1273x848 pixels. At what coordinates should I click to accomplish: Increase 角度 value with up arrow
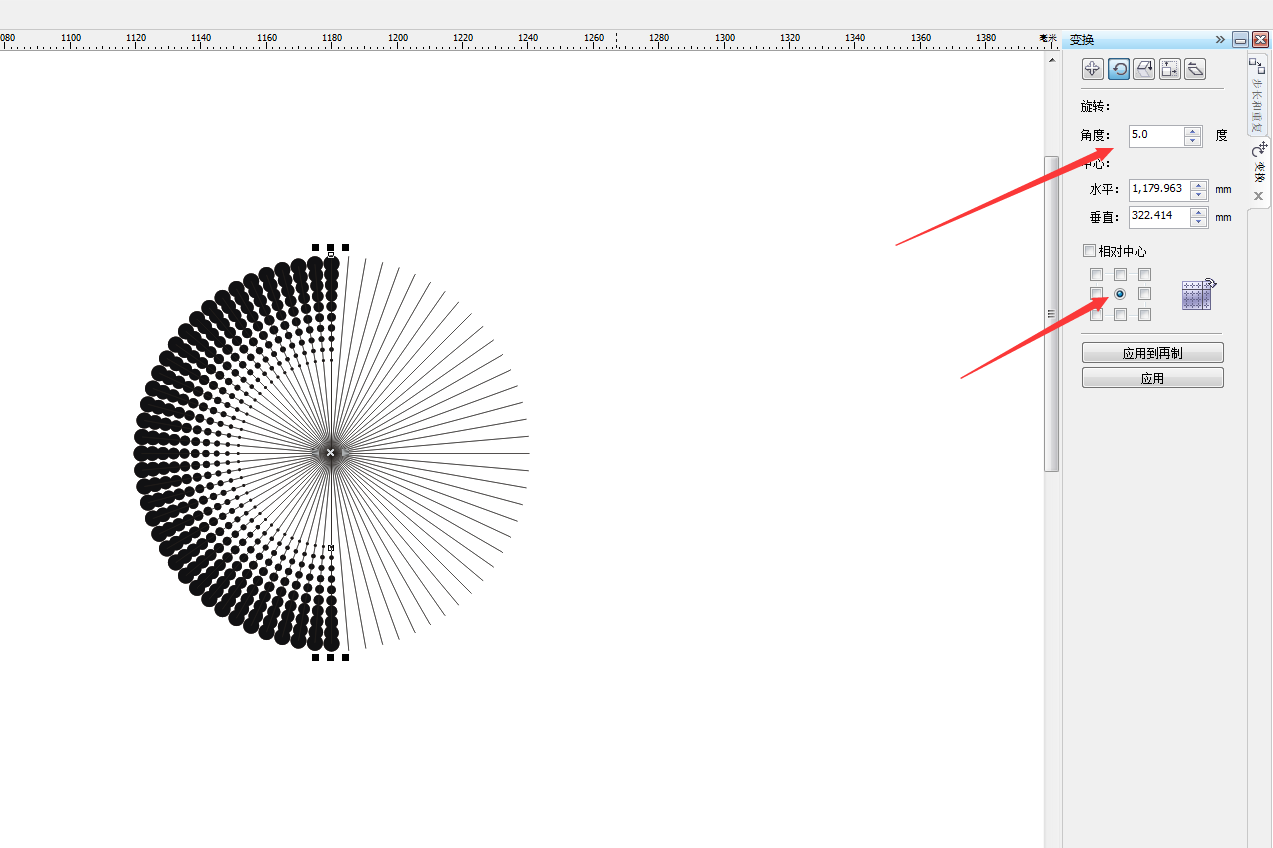click(1192, 131)
